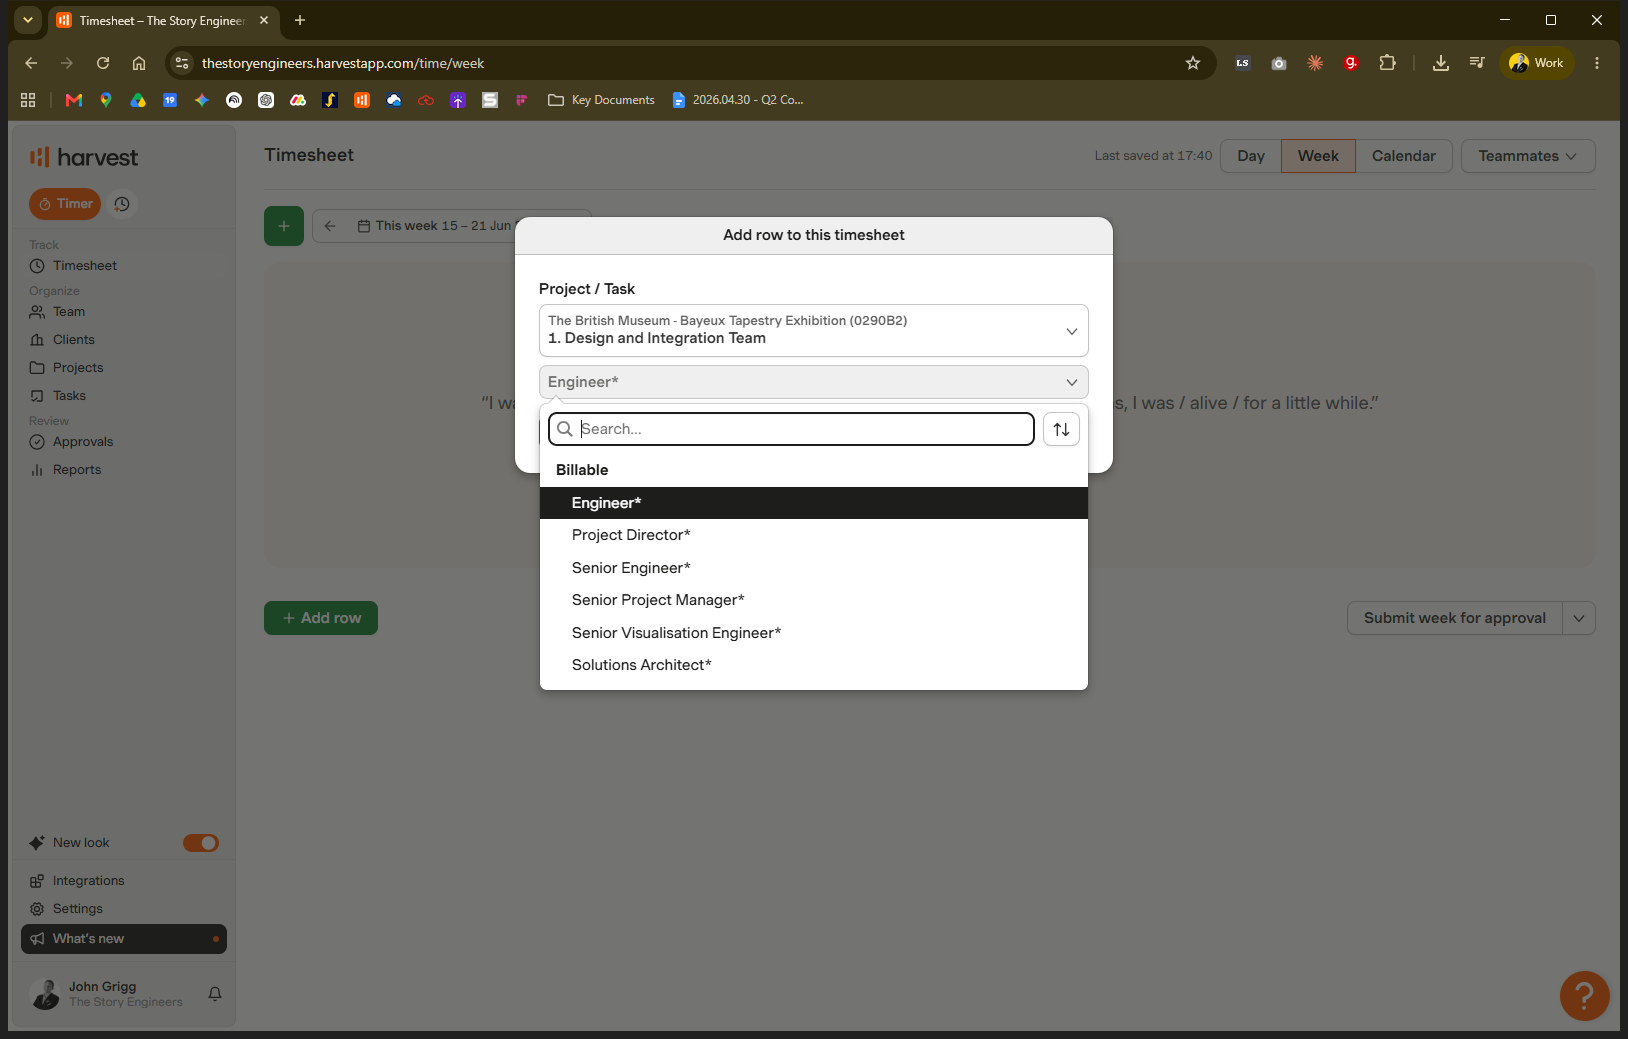Toggle the New look switch
Screen dimensions: 1628x1039
(201, 843)
